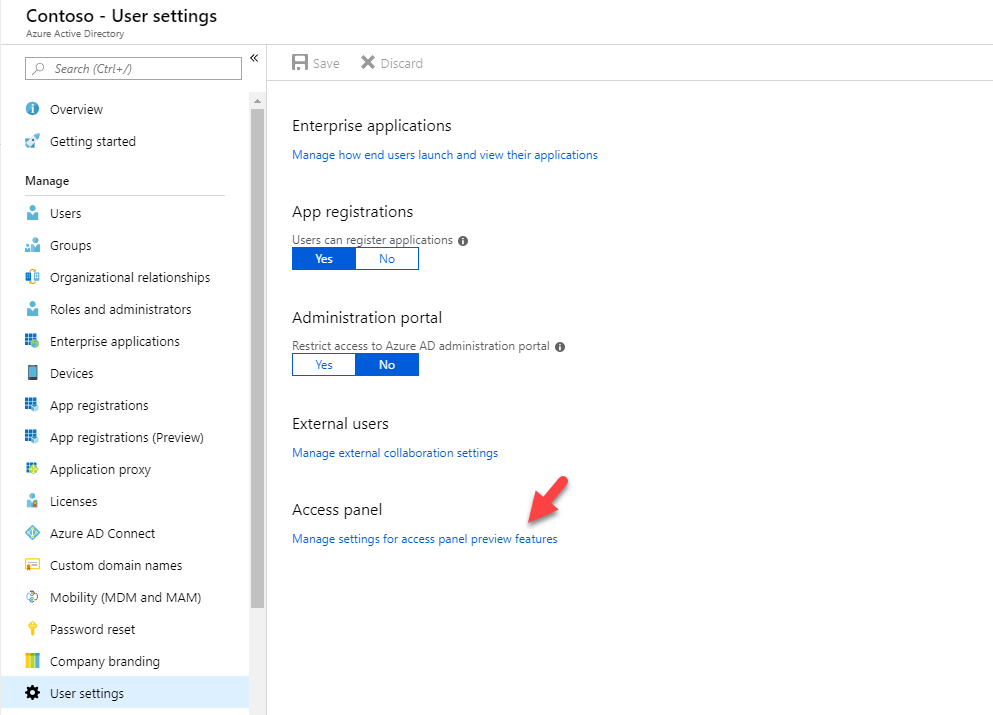Image resolution: width=993 pixels, height=715 pixels.
Task: Collapse the sidebar with the double chevron
Action: point(254,58)
